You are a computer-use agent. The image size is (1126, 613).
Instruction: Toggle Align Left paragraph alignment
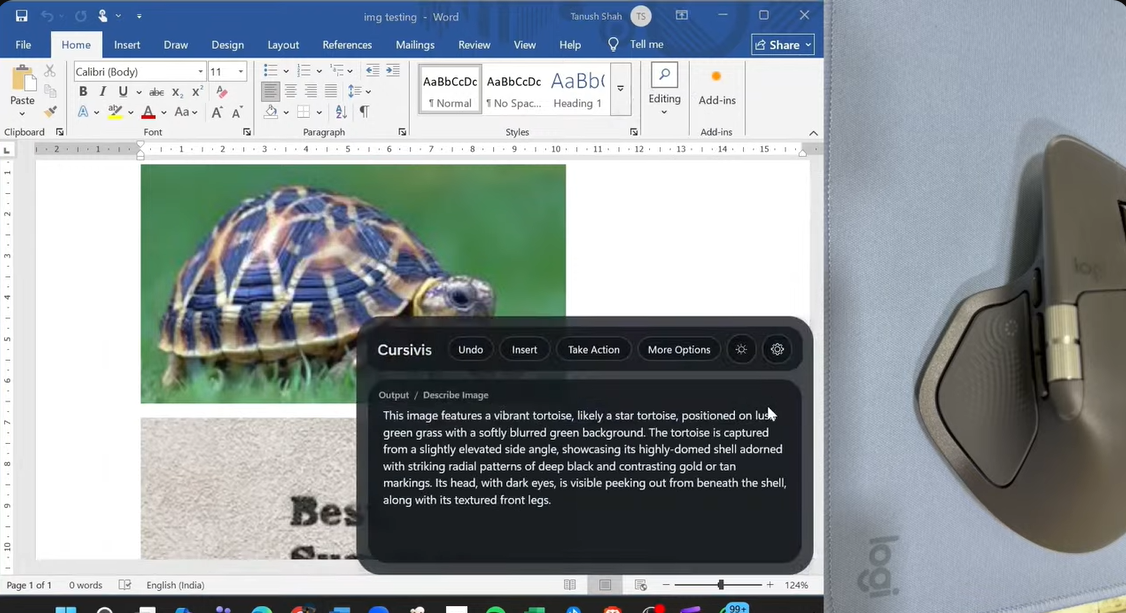point(270,91)
